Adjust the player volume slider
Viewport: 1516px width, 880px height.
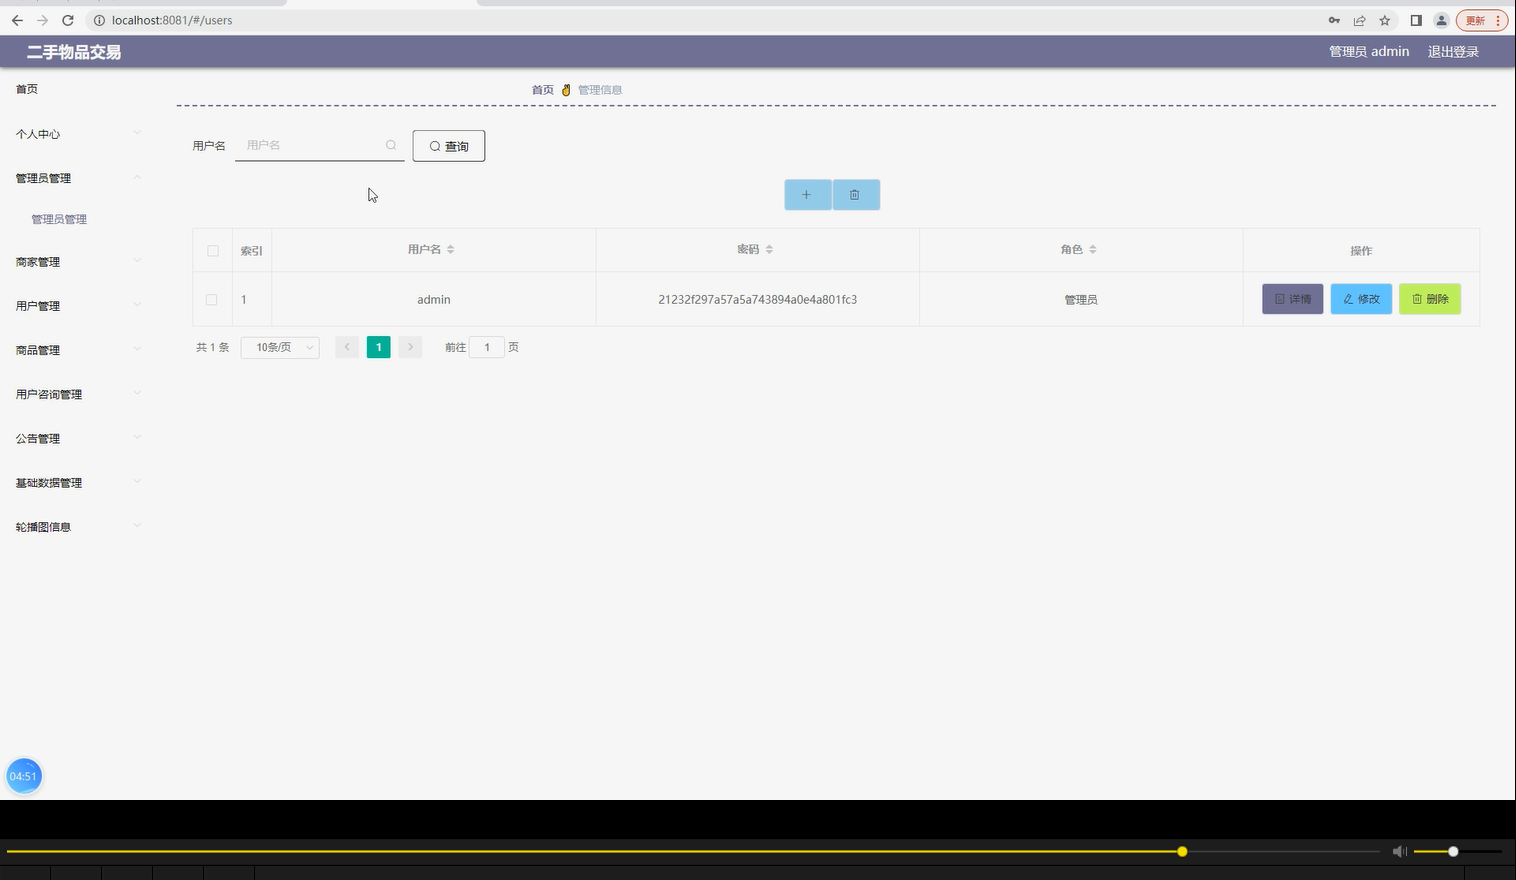pyautogui.click(x=1457, y=851)
